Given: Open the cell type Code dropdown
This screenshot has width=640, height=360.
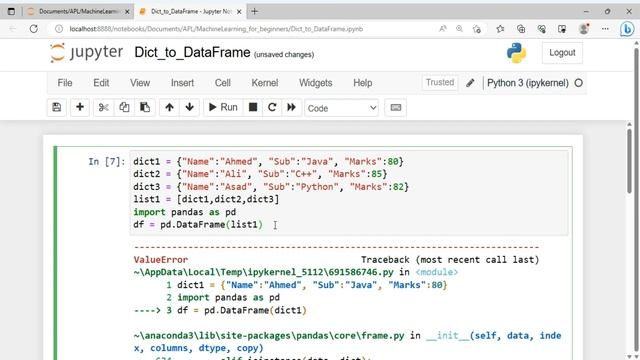Looking at the screenshot, I should (x=341, y=108).
